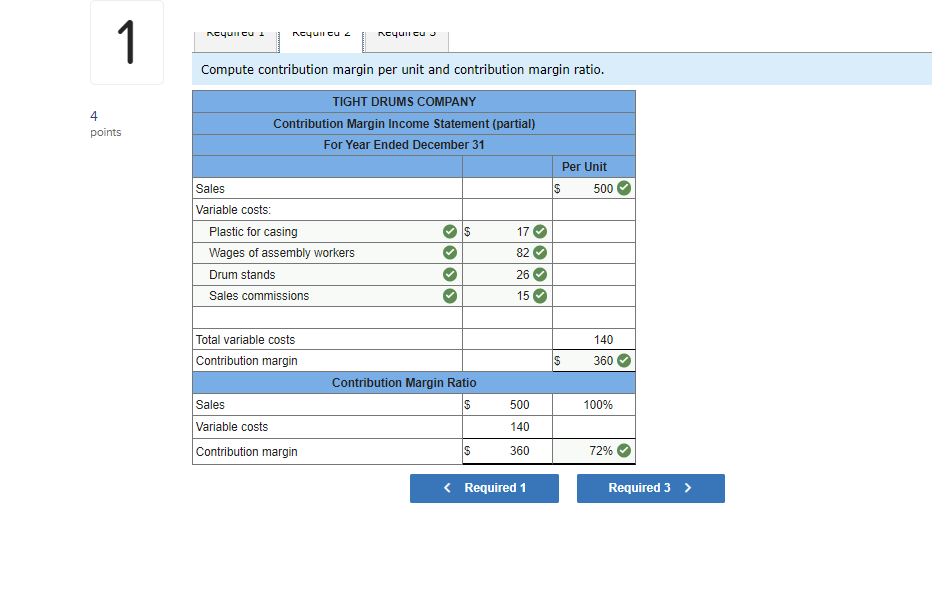The width and height of the screenshot is (932, 592).
Task: Click green check next to amount 82
Action: click(x=540, y=253)
